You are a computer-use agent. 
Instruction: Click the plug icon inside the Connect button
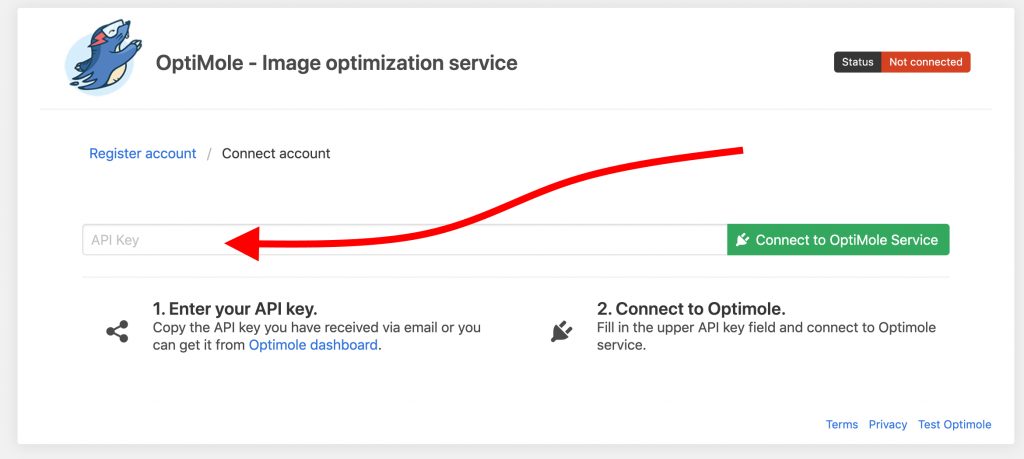(x=742, y=240)
